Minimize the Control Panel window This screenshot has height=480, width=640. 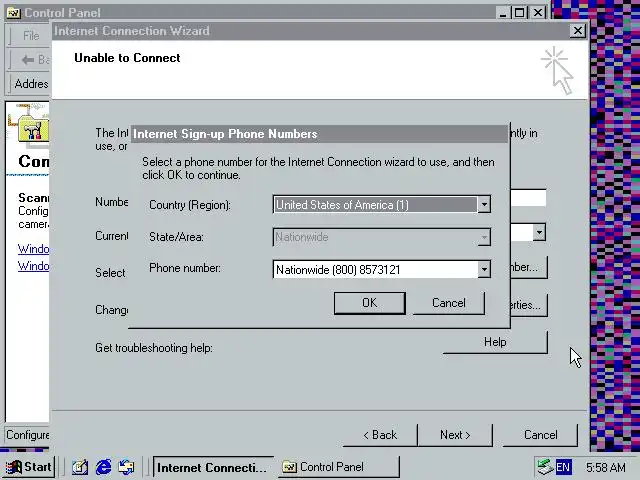point(503,13)
